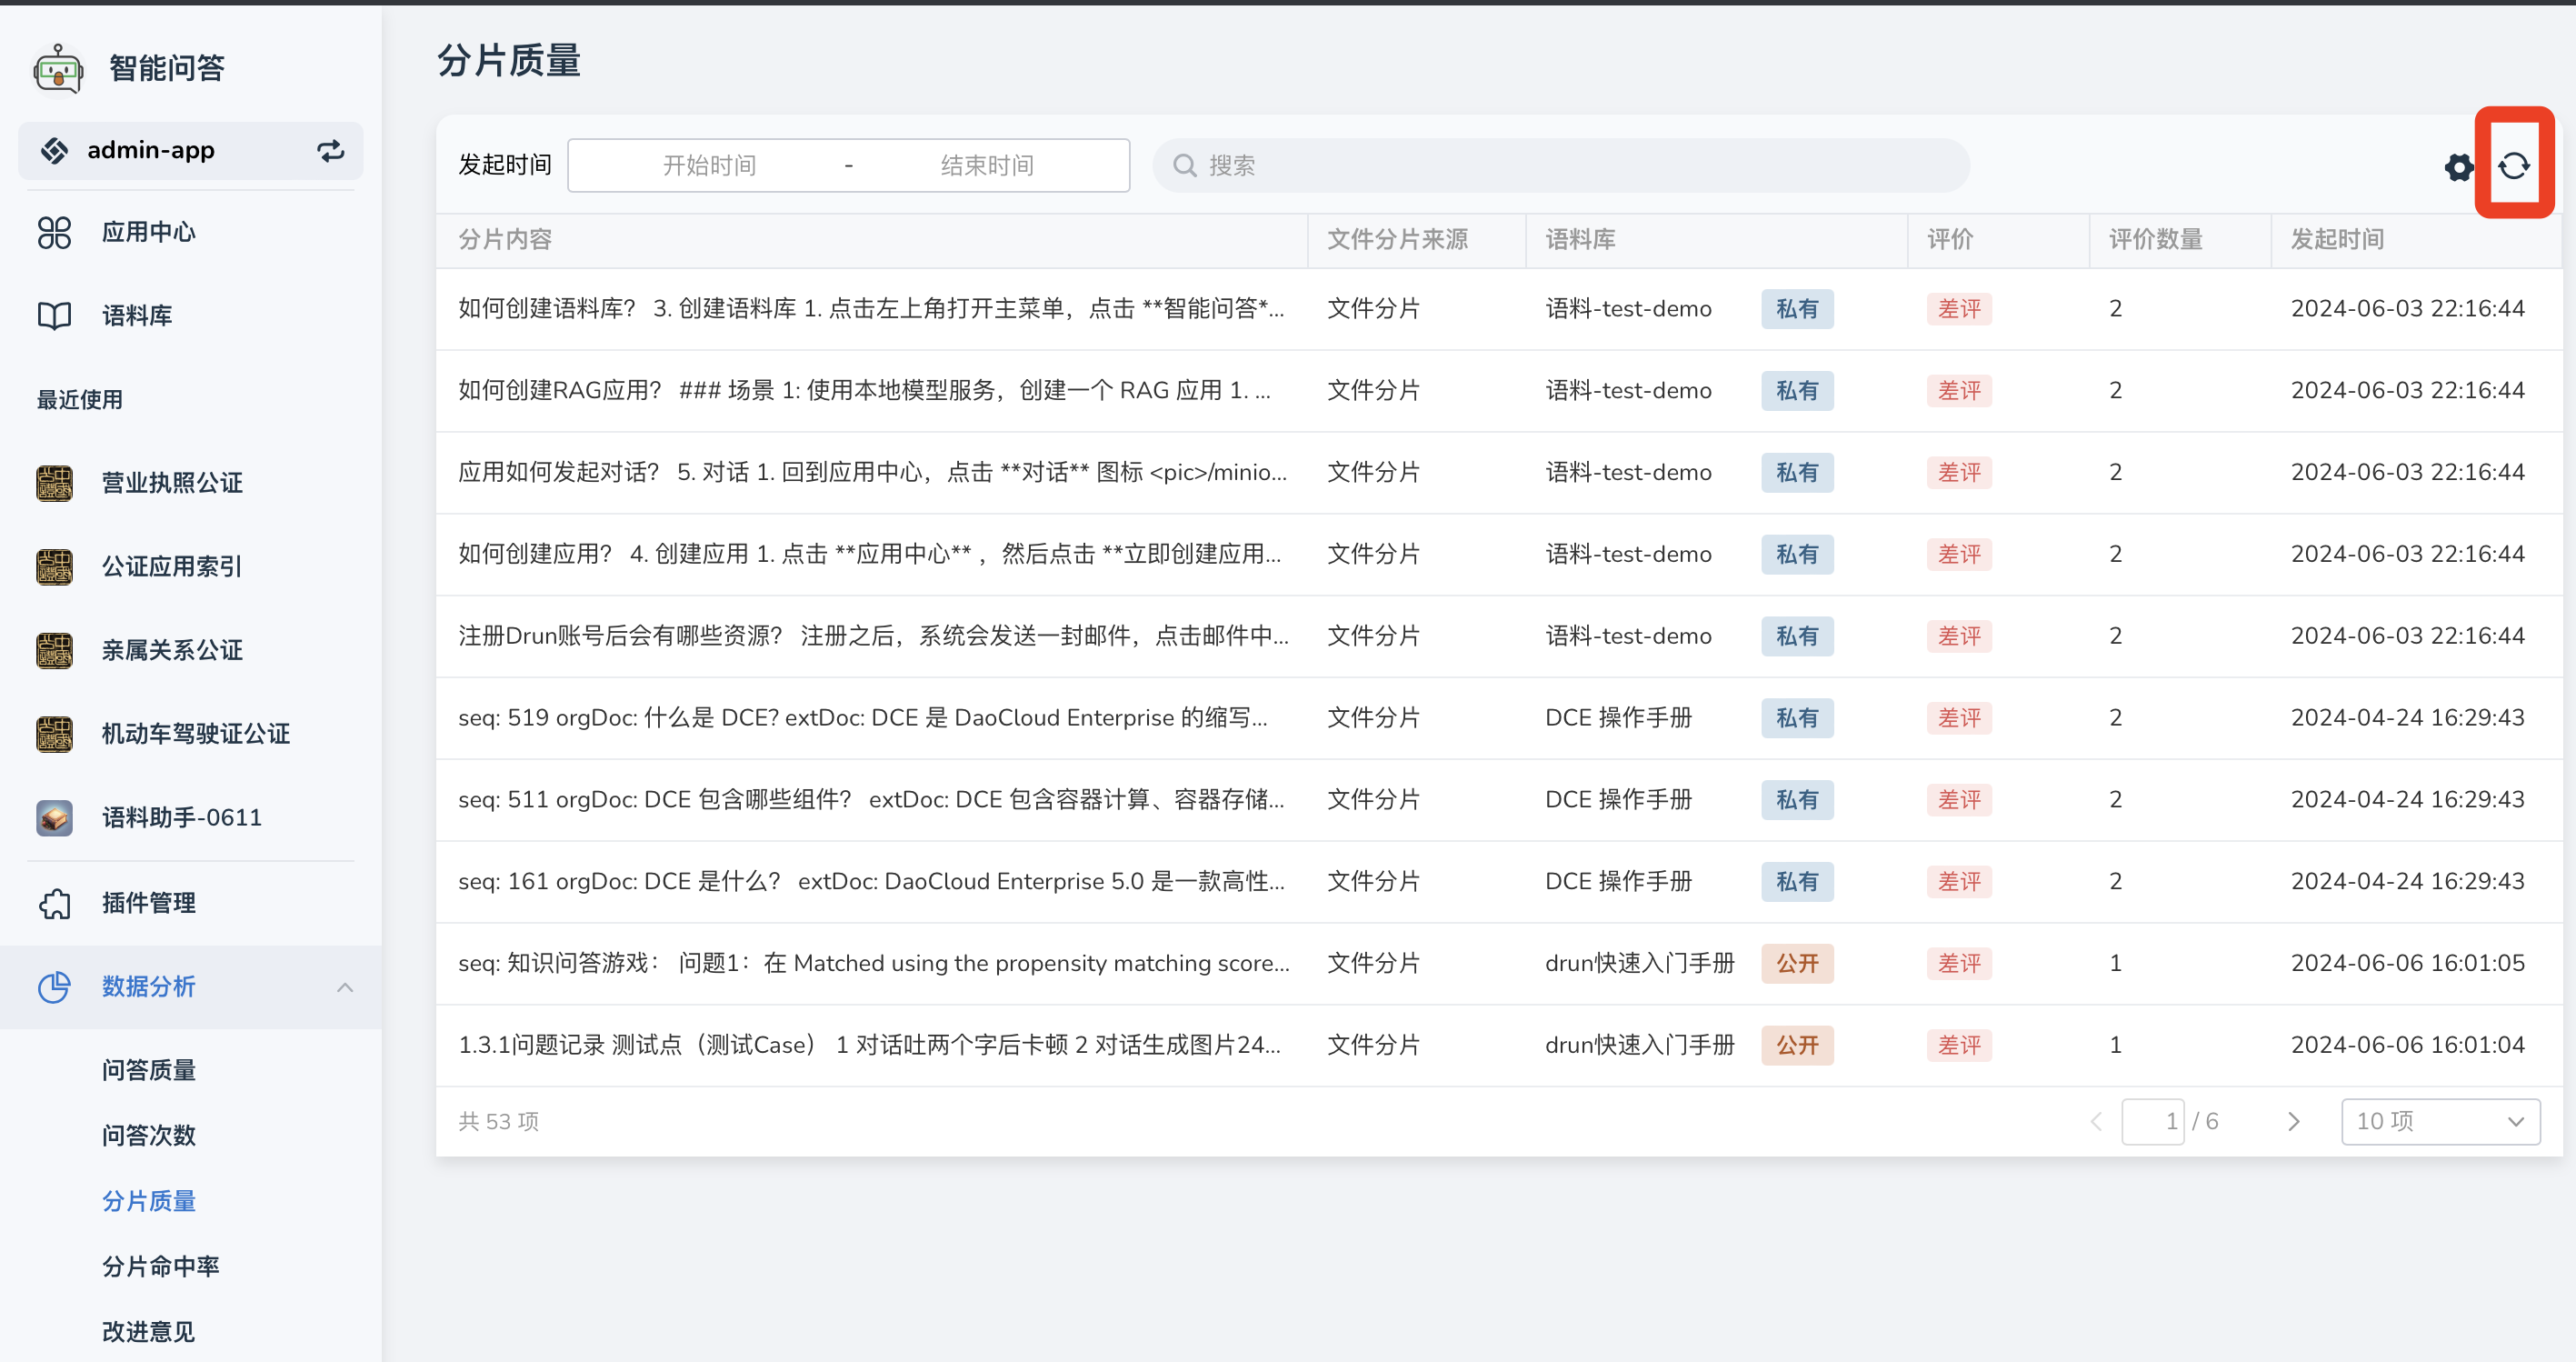Click the 开始时间 date field
2576x1362 pixels.
coord(709,165)
